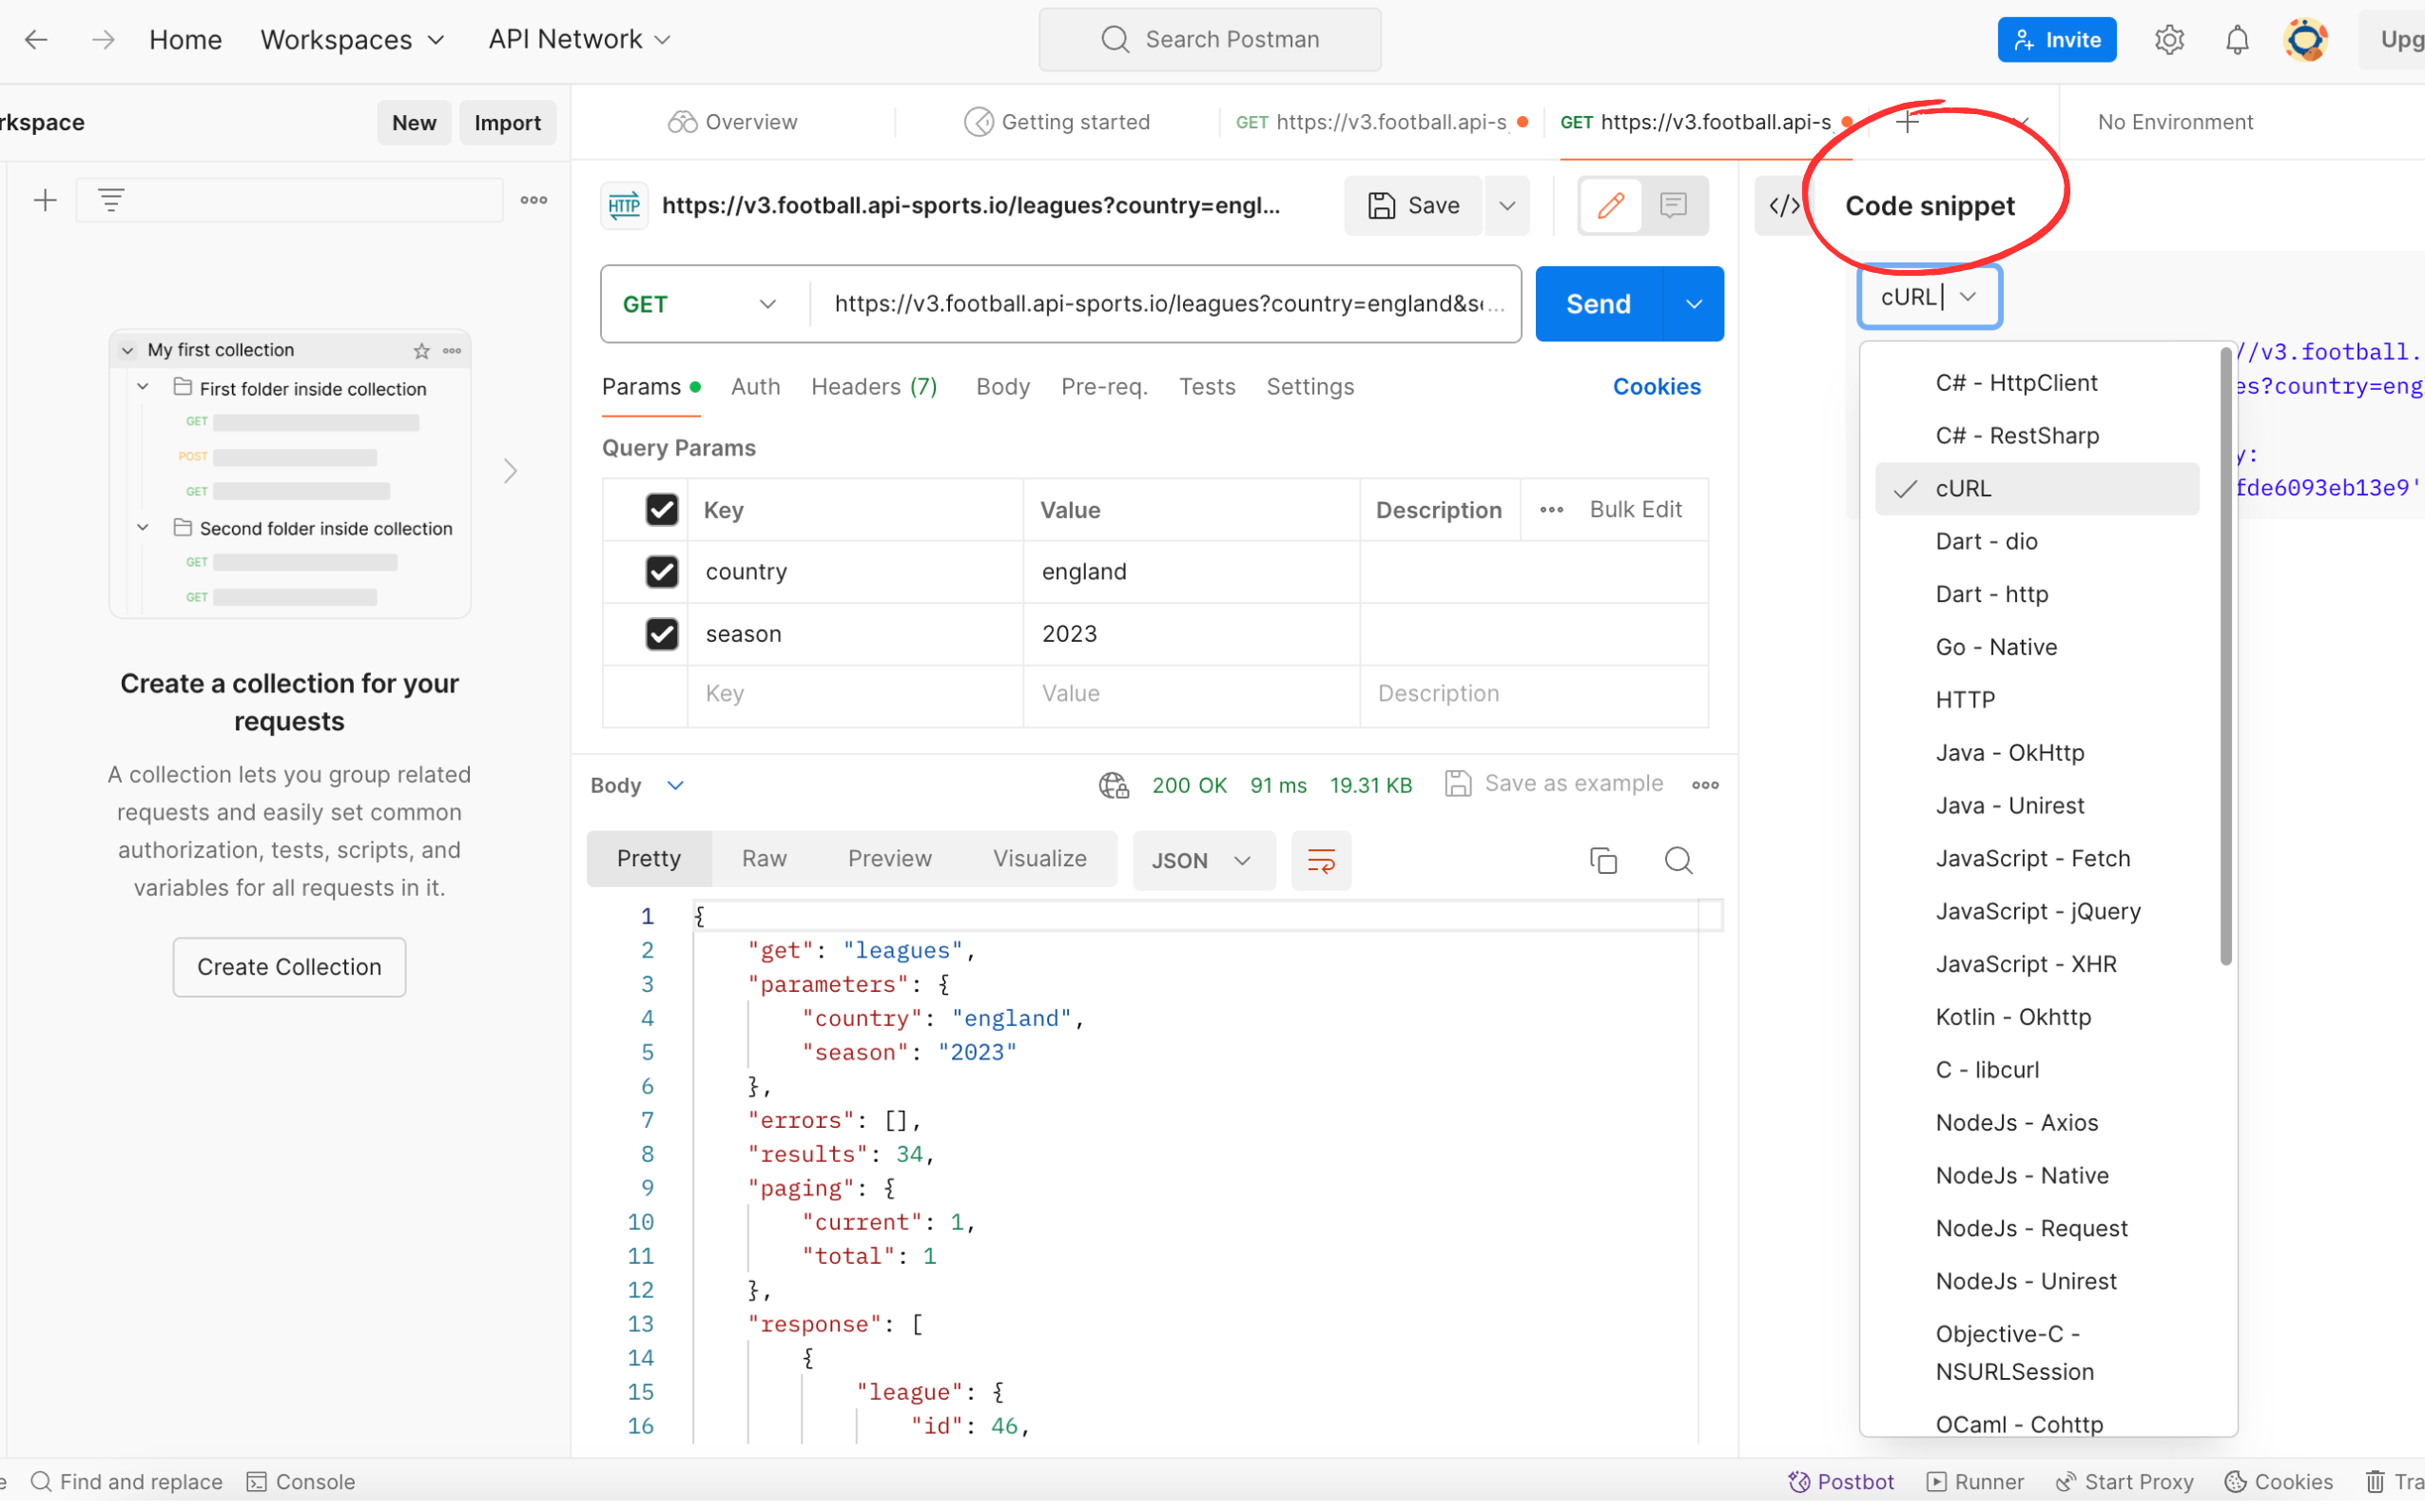The image size is (2425, 1512).
Task: Click the HTTP request type icon
Action: click(x=624, y=205)
